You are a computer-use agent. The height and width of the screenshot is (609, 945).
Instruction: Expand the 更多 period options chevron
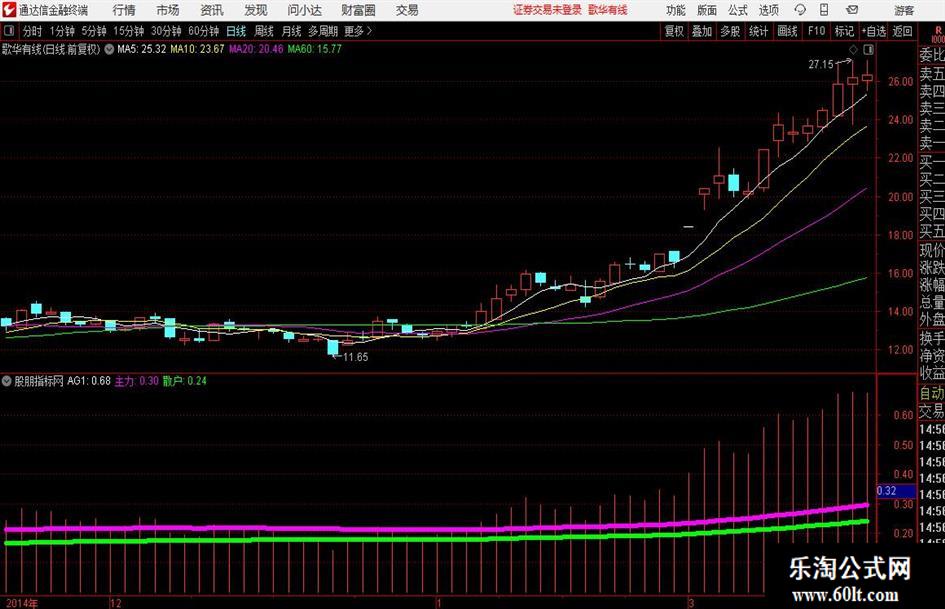tap(369, 31)
